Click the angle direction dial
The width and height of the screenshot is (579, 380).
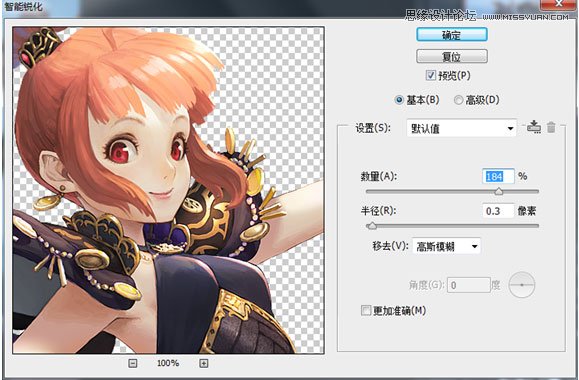pyautogui.click(x=521, y=285)
